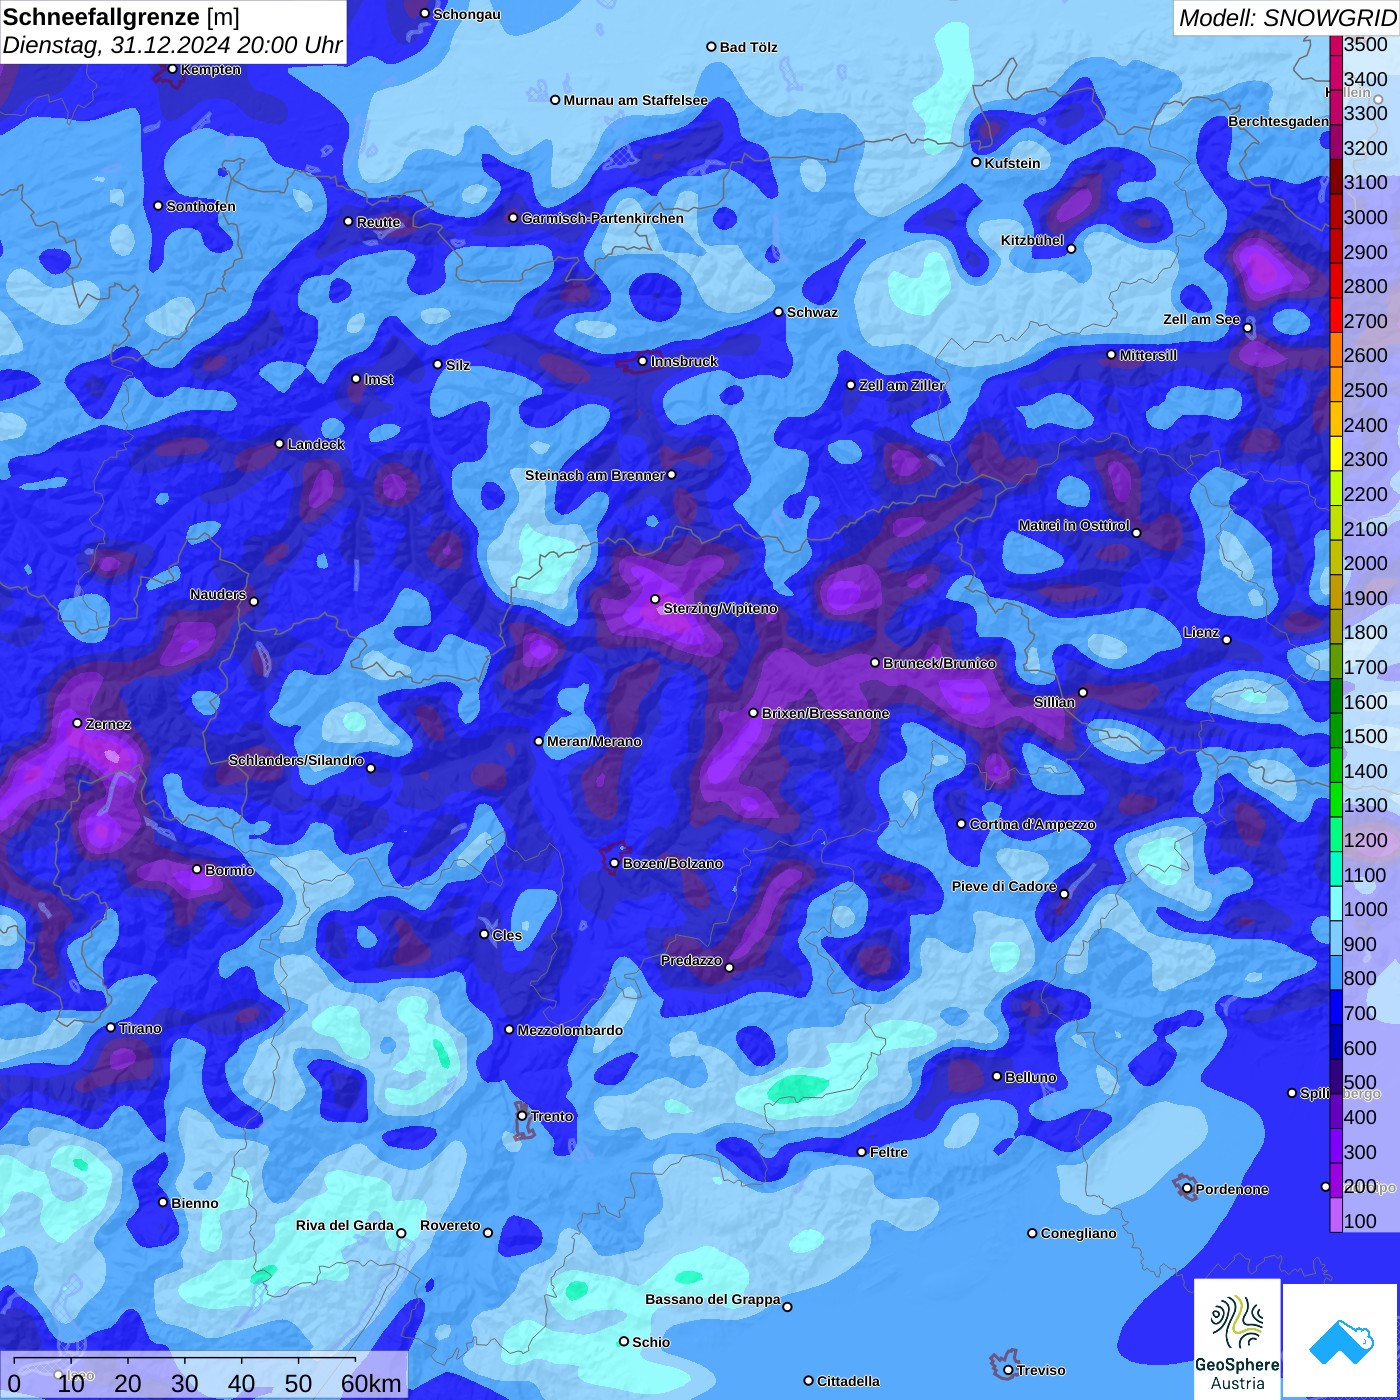Image resolution: width=1400 pixels, height=1400 pixels.
Task: Click the 30 mark on scale bar
Action: 184,1383
